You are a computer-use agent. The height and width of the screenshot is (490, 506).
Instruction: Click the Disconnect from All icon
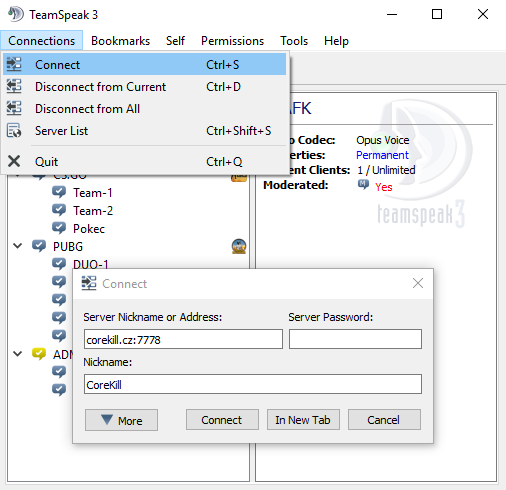tap(14, 108)
